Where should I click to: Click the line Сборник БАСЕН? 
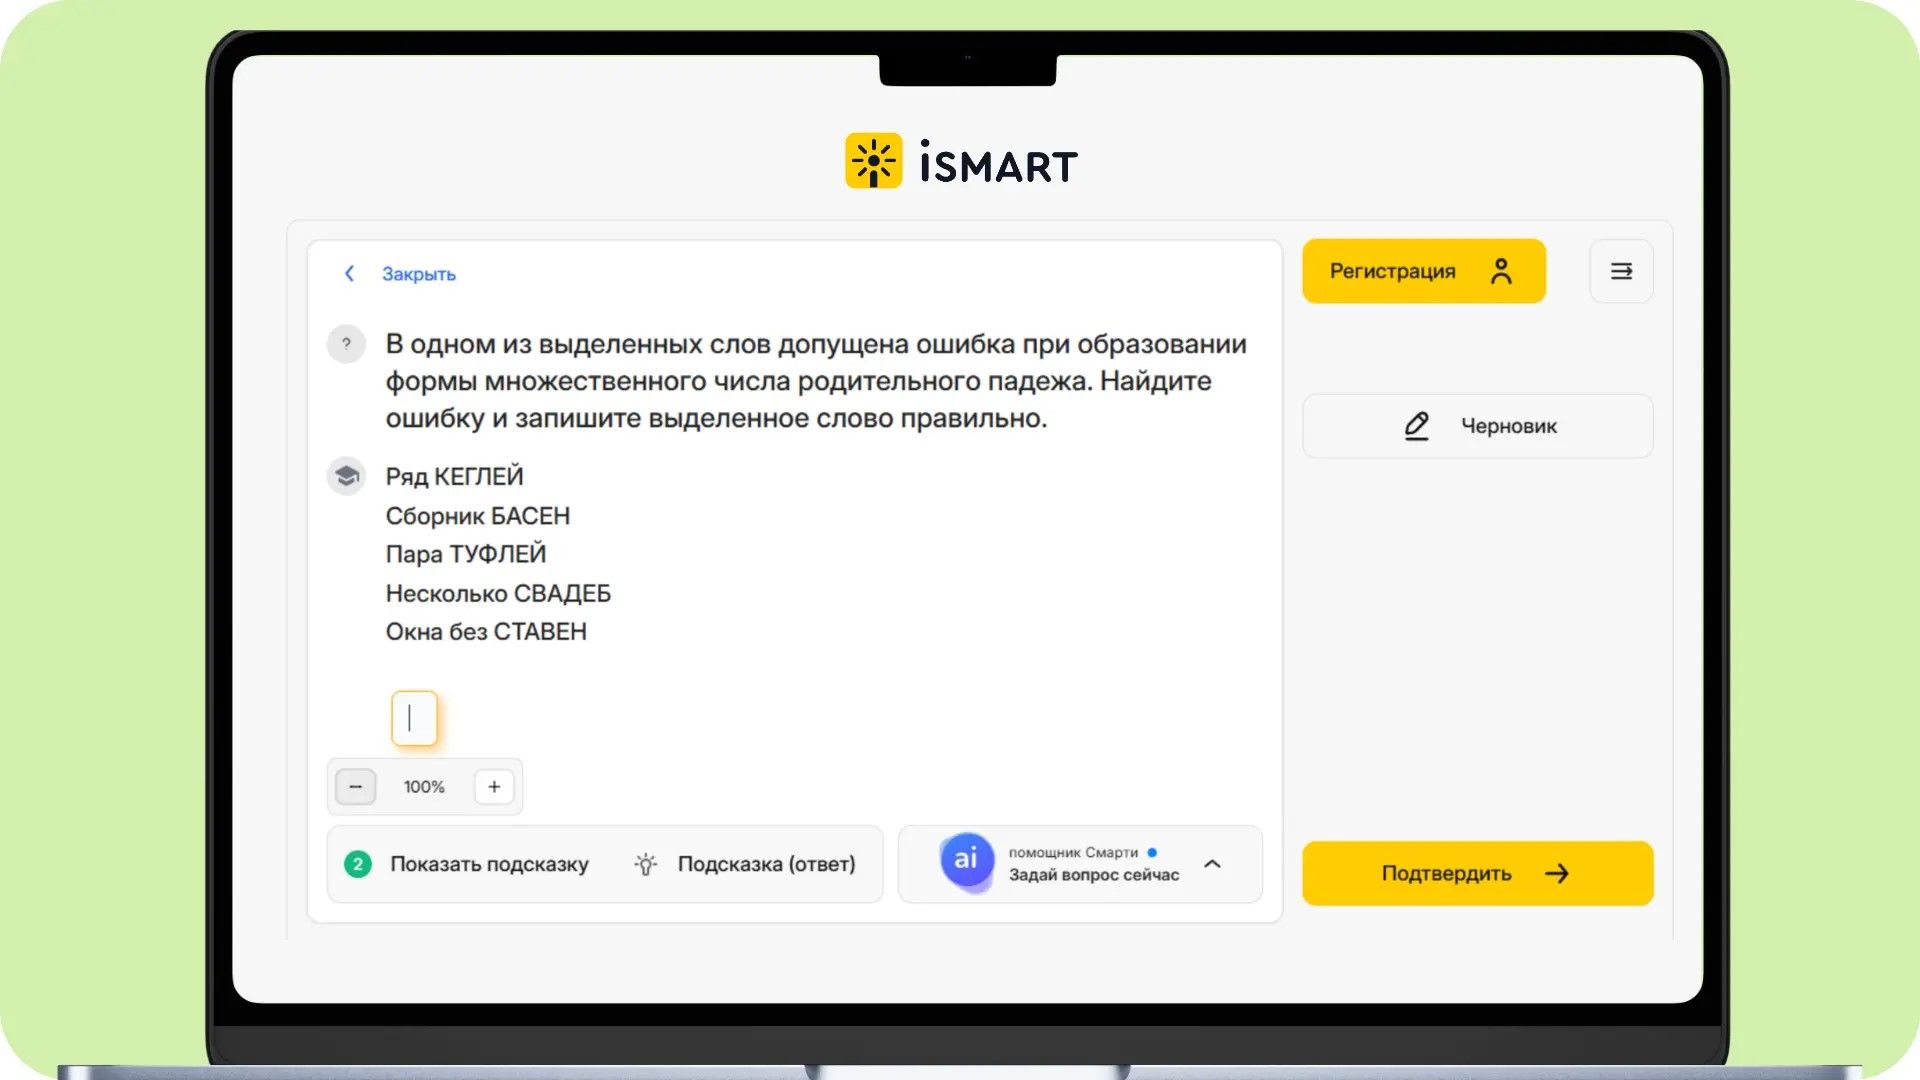coord(478,516)
